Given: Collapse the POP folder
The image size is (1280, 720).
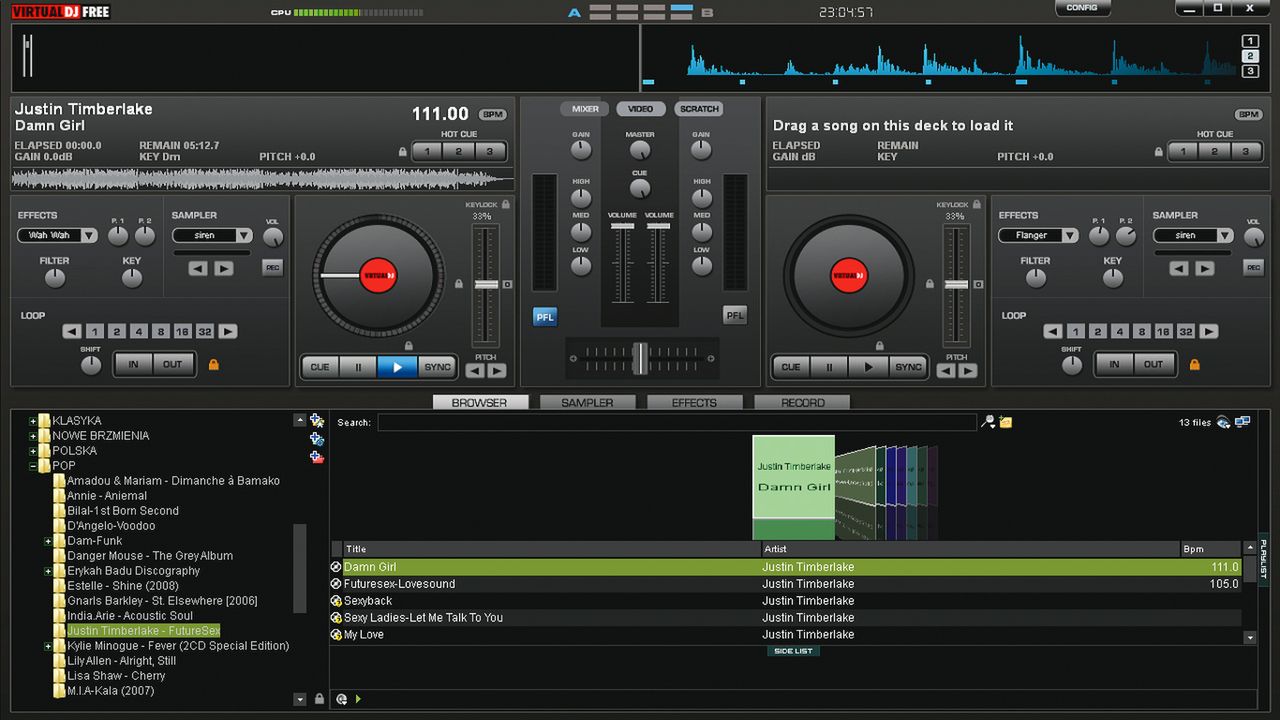Looking at the screenshot, I should tap(33, 466).
